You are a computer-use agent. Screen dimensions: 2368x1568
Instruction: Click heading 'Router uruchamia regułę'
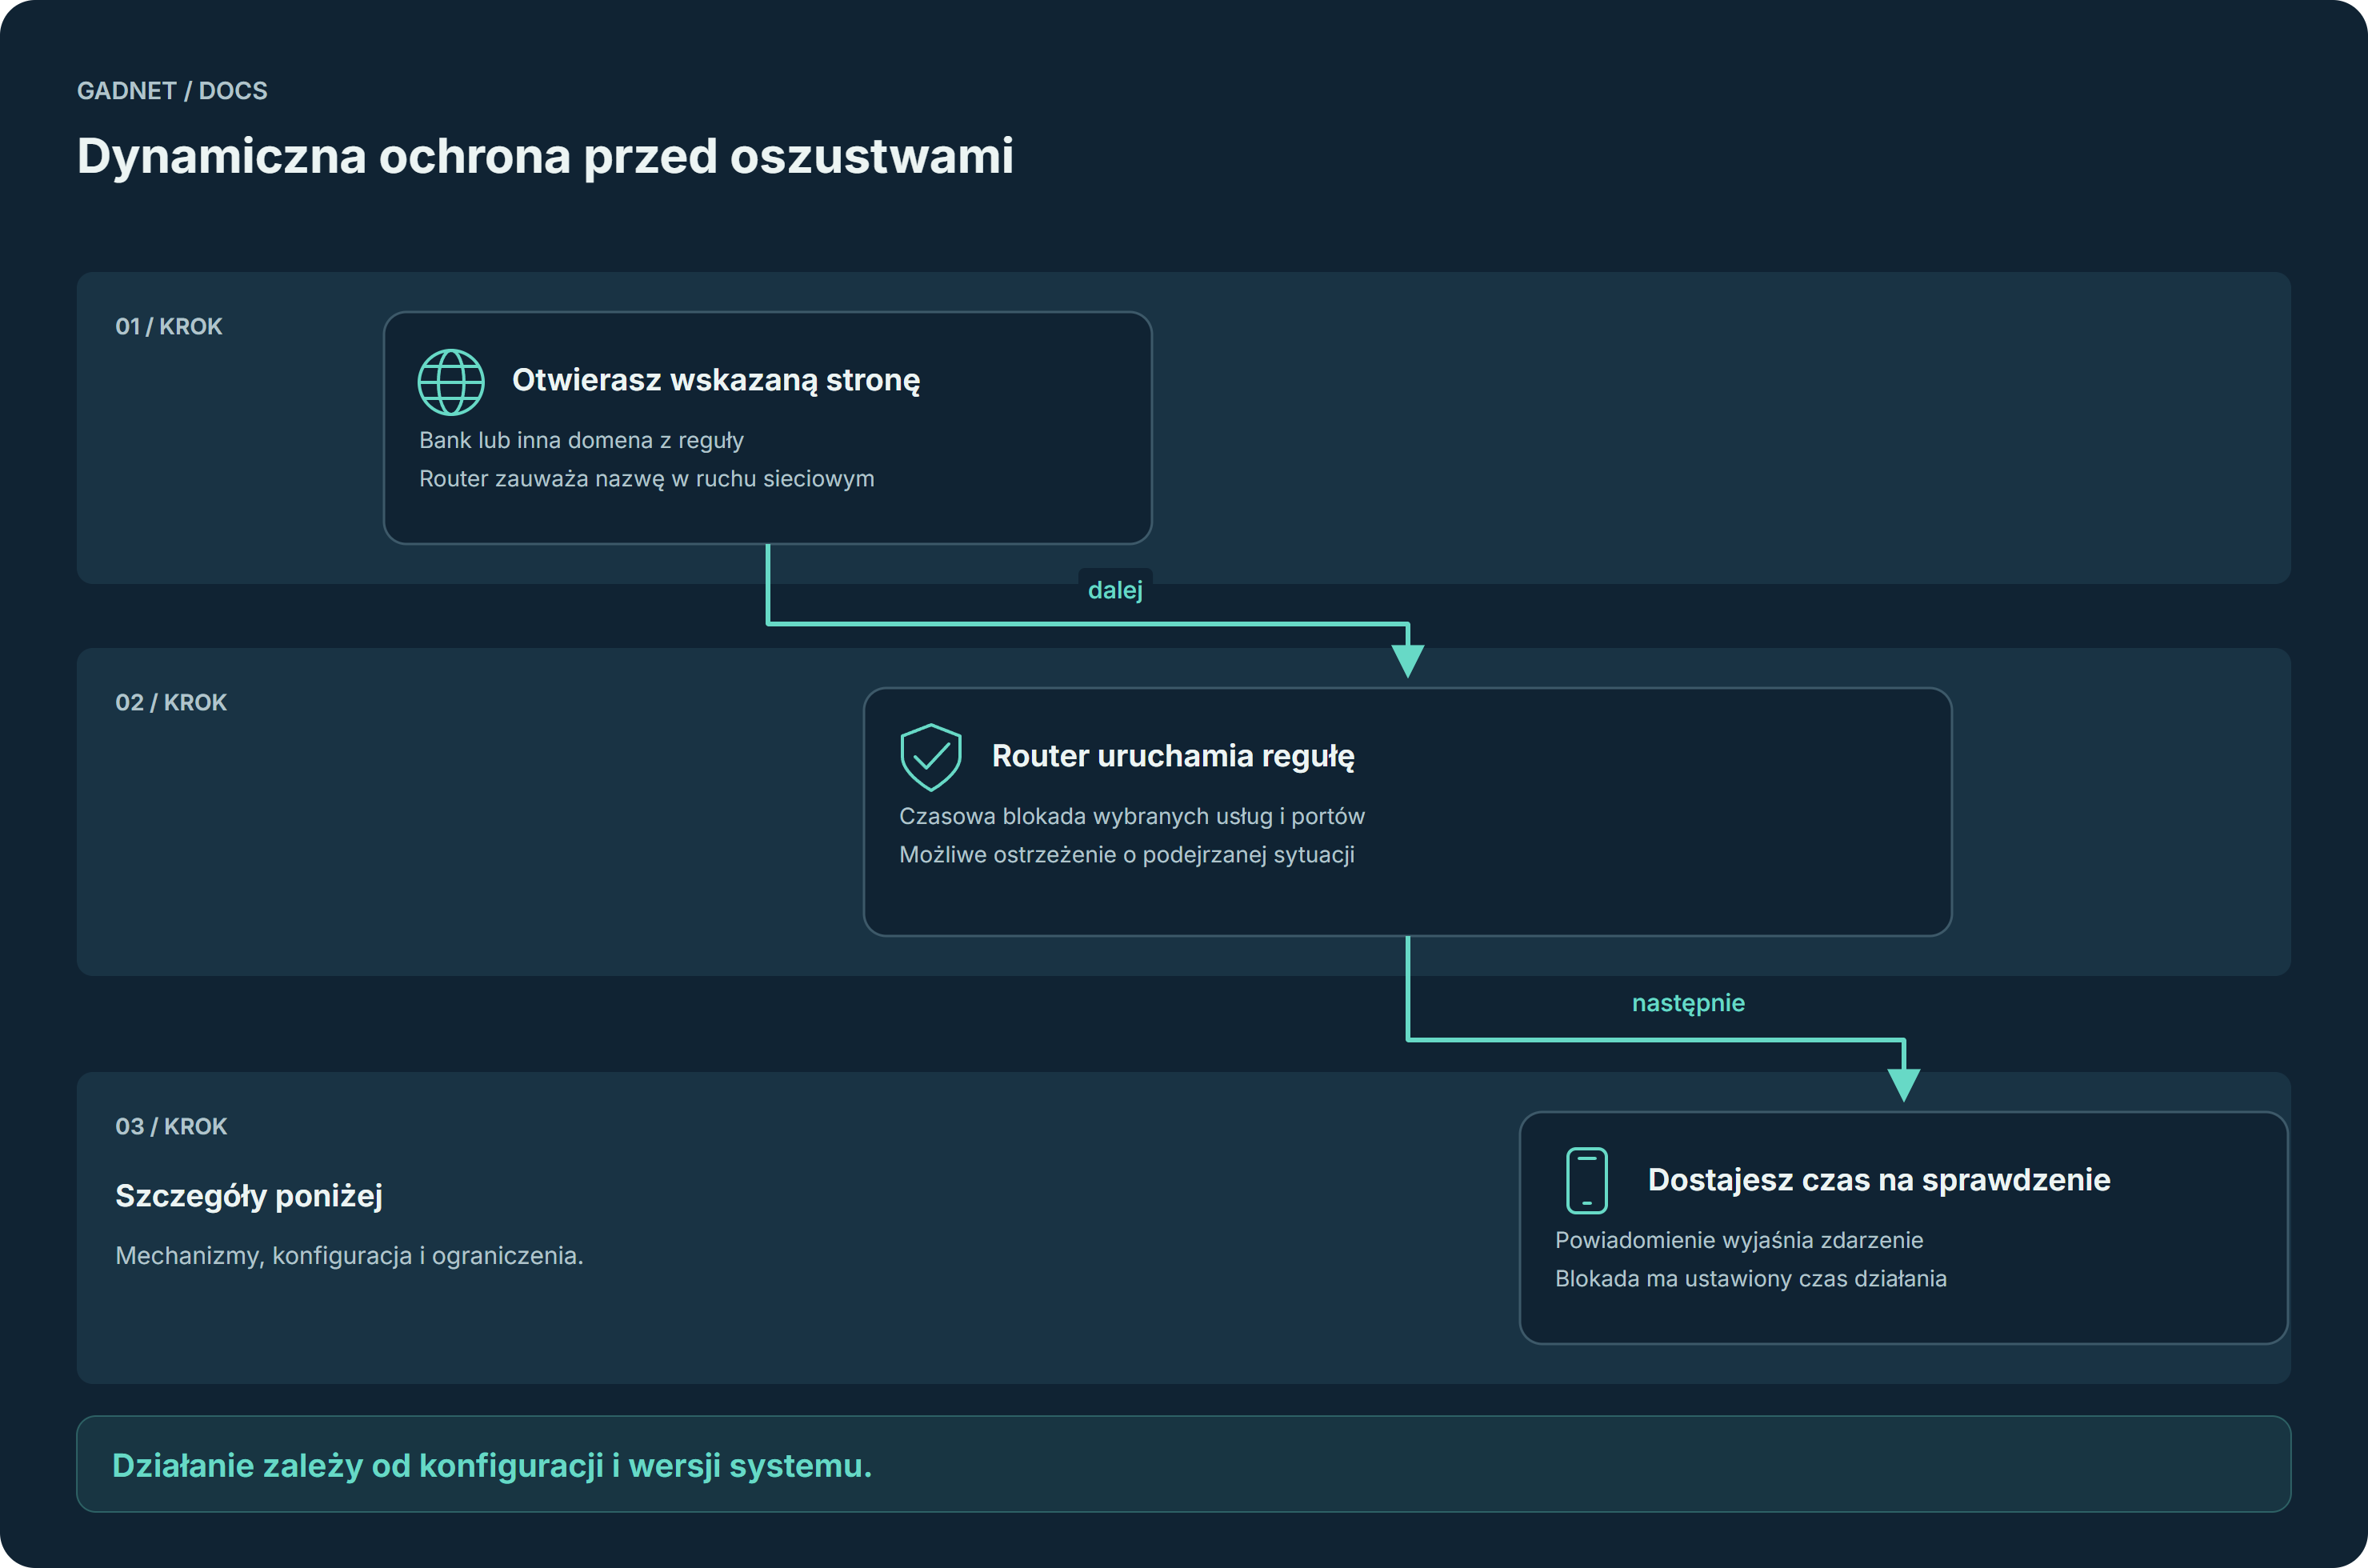coord(1173,756)
